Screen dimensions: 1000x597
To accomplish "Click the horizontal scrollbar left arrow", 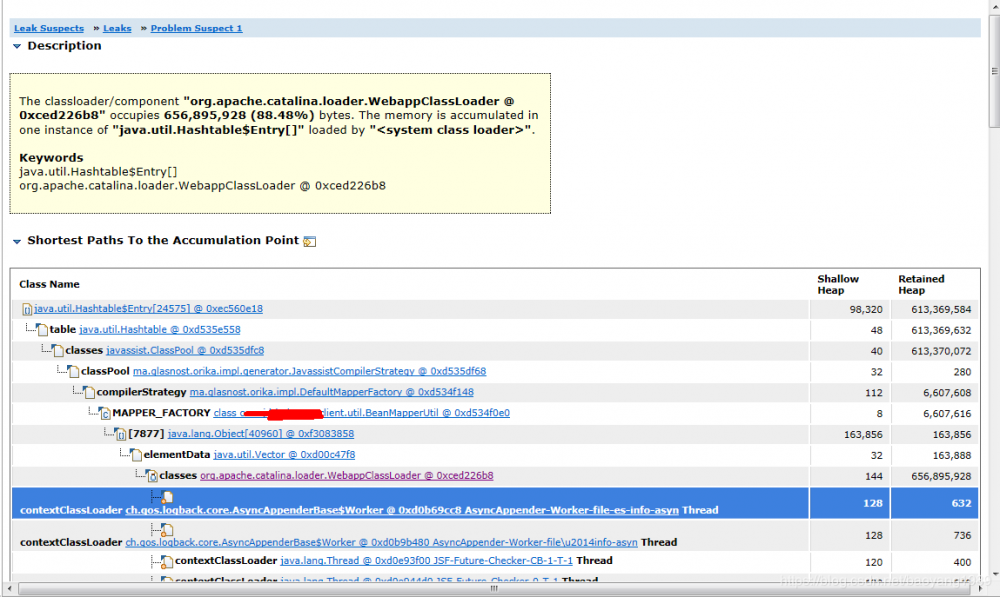I will pos(9,588).
